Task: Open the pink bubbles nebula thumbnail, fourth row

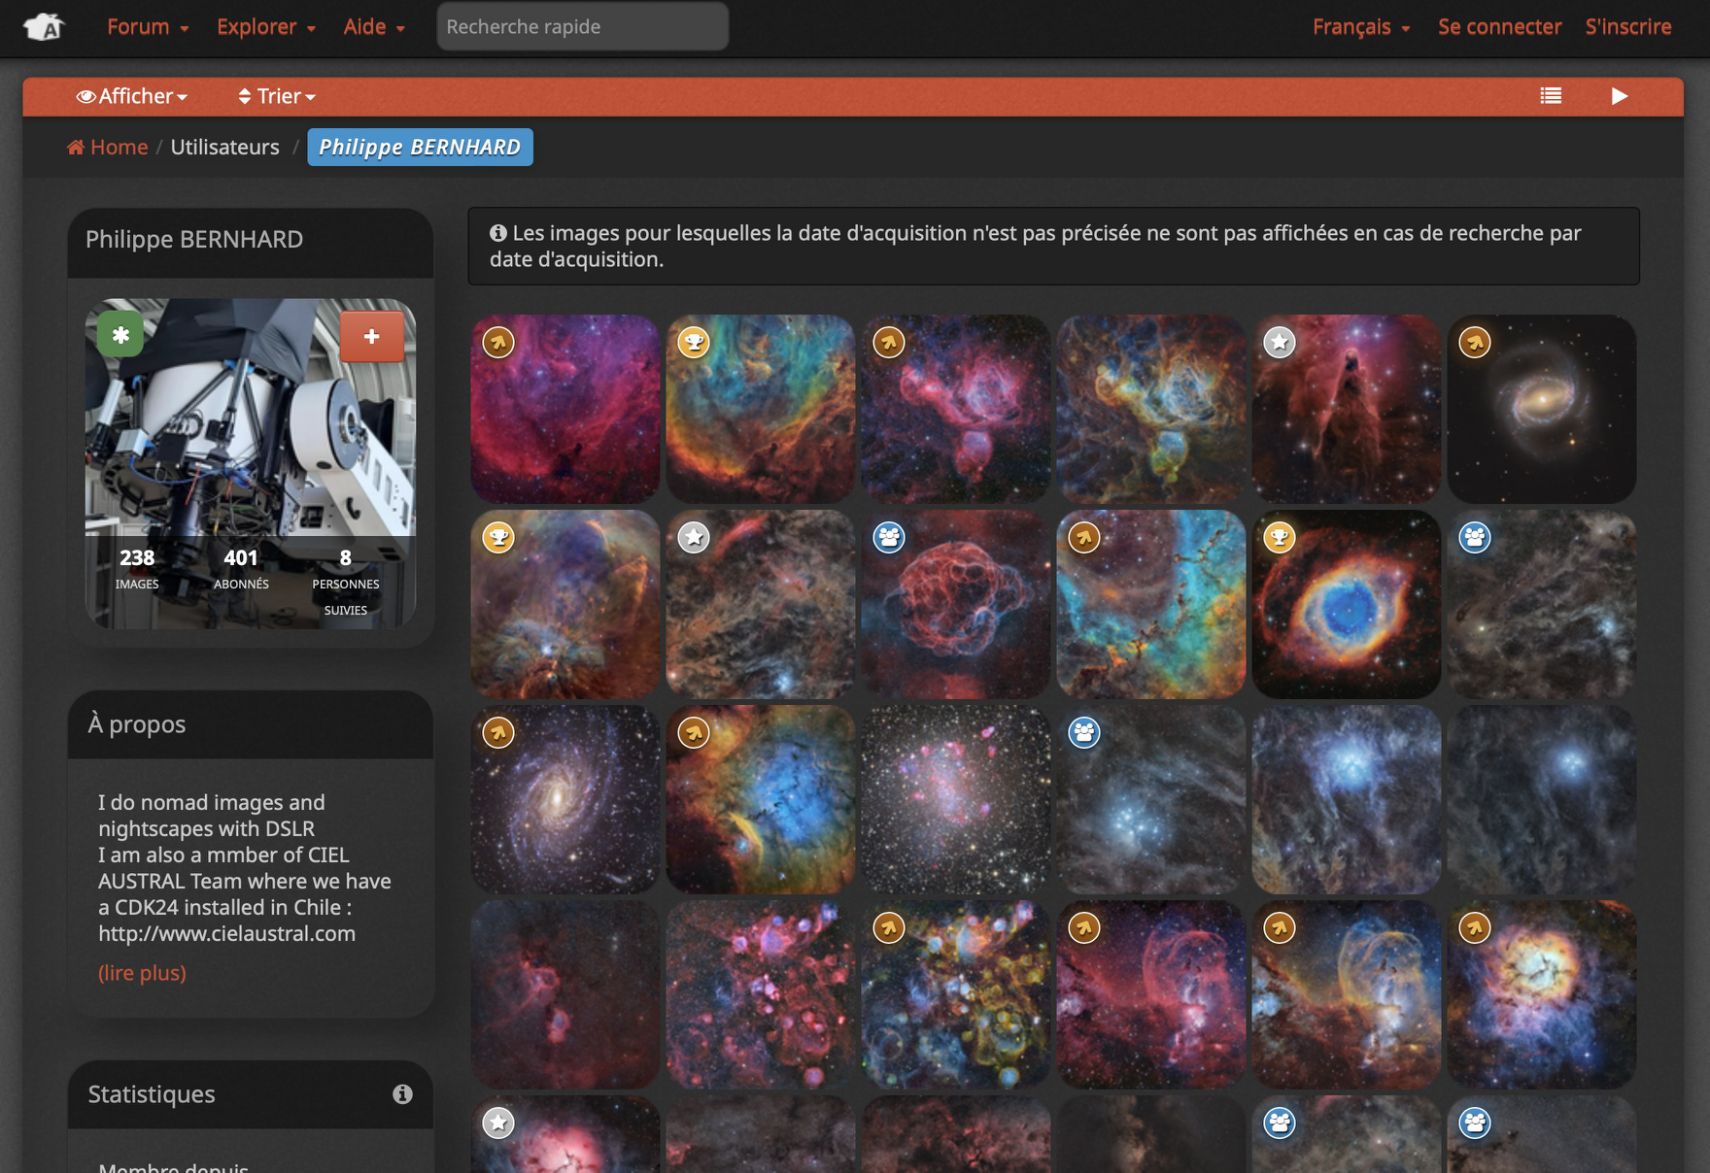Action: 760,994
